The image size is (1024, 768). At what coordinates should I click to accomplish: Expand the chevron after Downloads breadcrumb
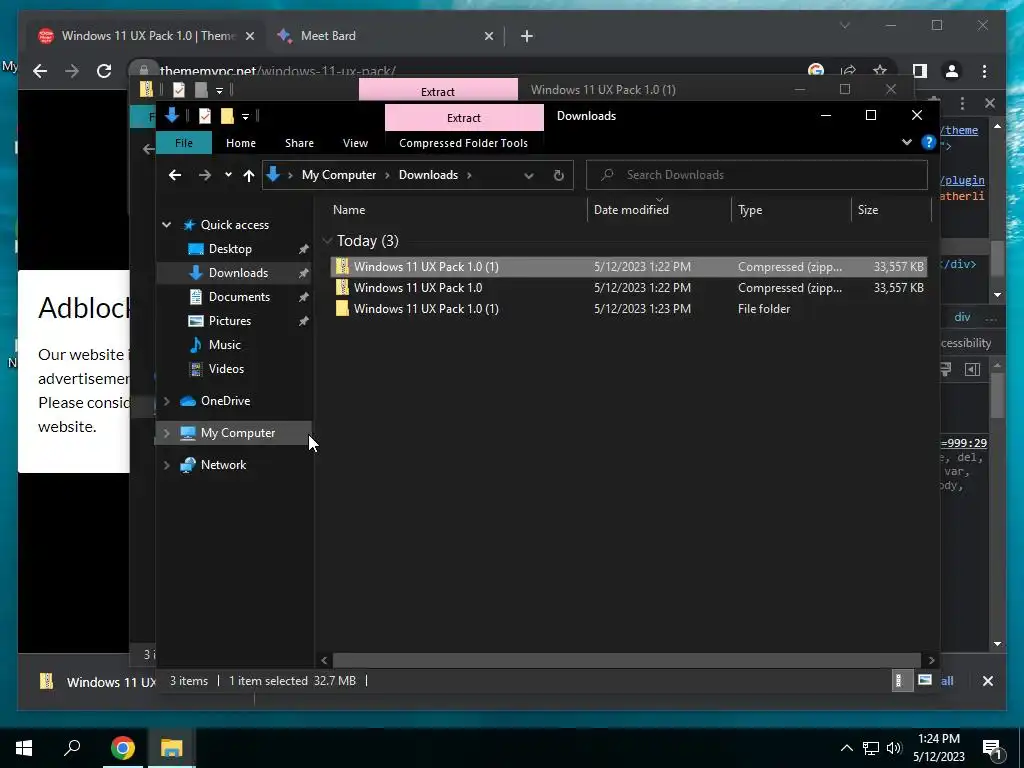click(x=470, y=175)
